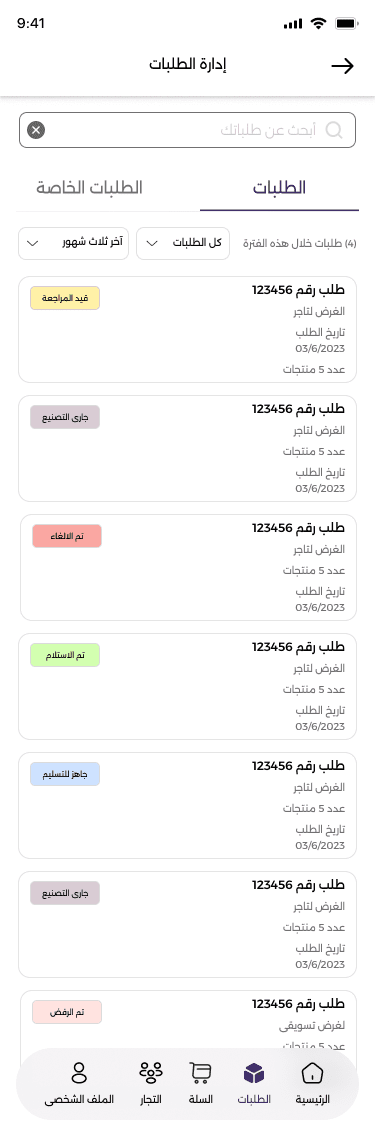
Task: Tap the yellow قيد المراجعة status badge
Action: point(65,298)
